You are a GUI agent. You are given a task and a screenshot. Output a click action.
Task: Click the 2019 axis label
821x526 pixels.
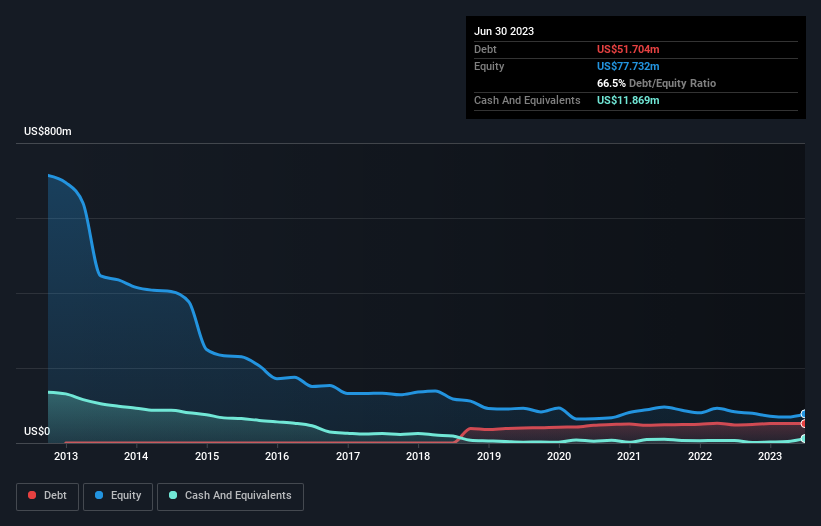pos(489,456)
